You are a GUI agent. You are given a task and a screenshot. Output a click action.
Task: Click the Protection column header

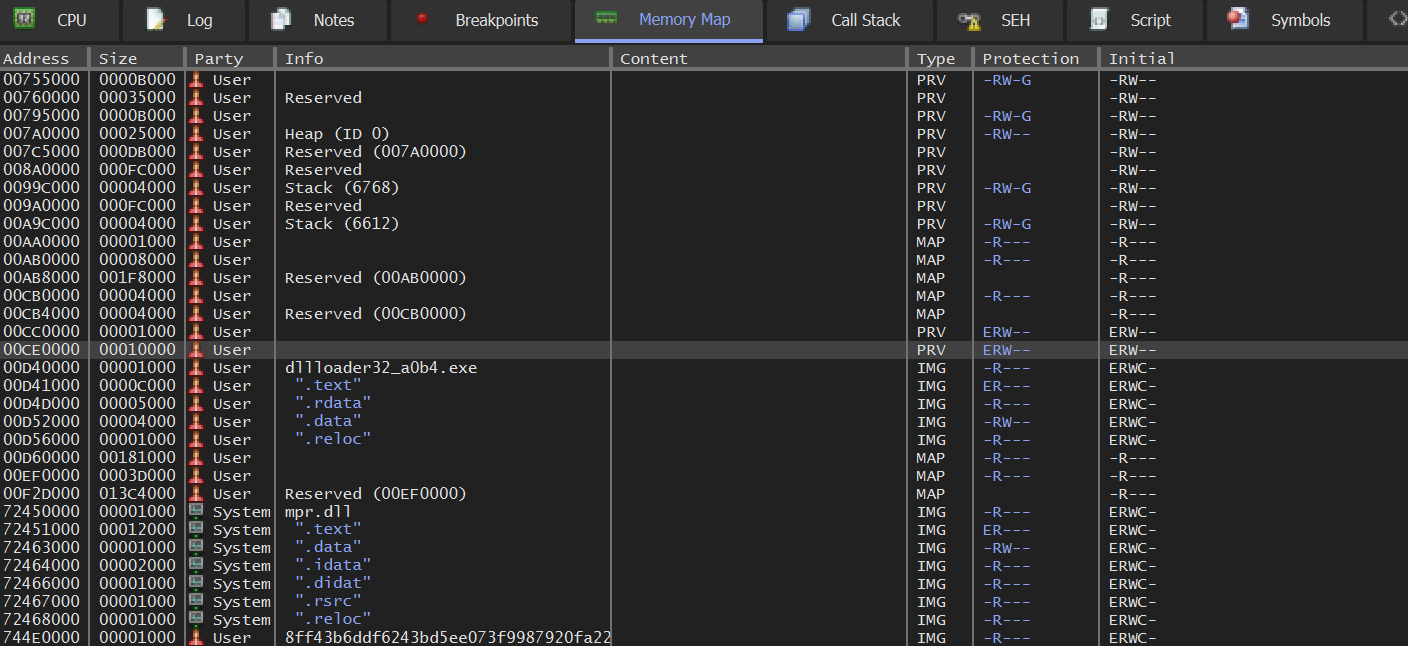click(1030, 58)
